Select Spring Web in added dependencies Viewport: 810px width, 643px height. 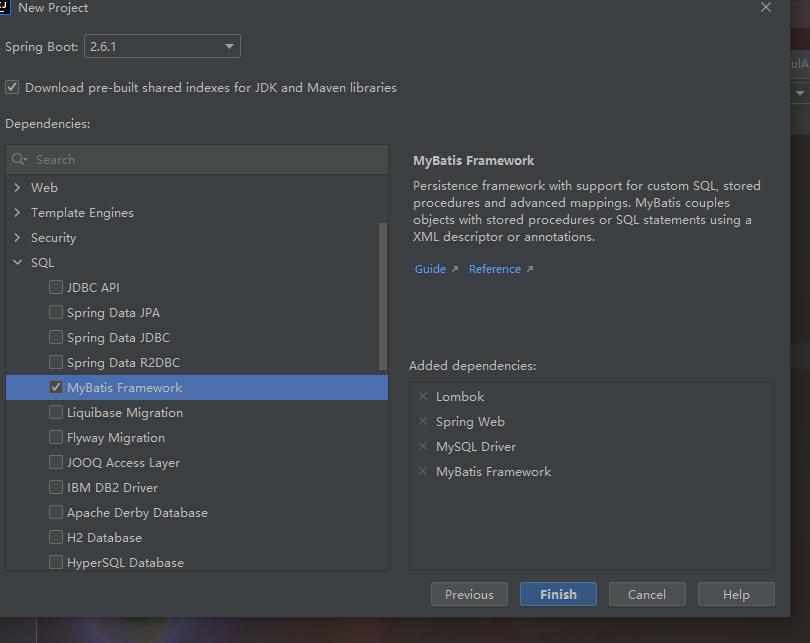pyautogui.click(x=470, y=422)
